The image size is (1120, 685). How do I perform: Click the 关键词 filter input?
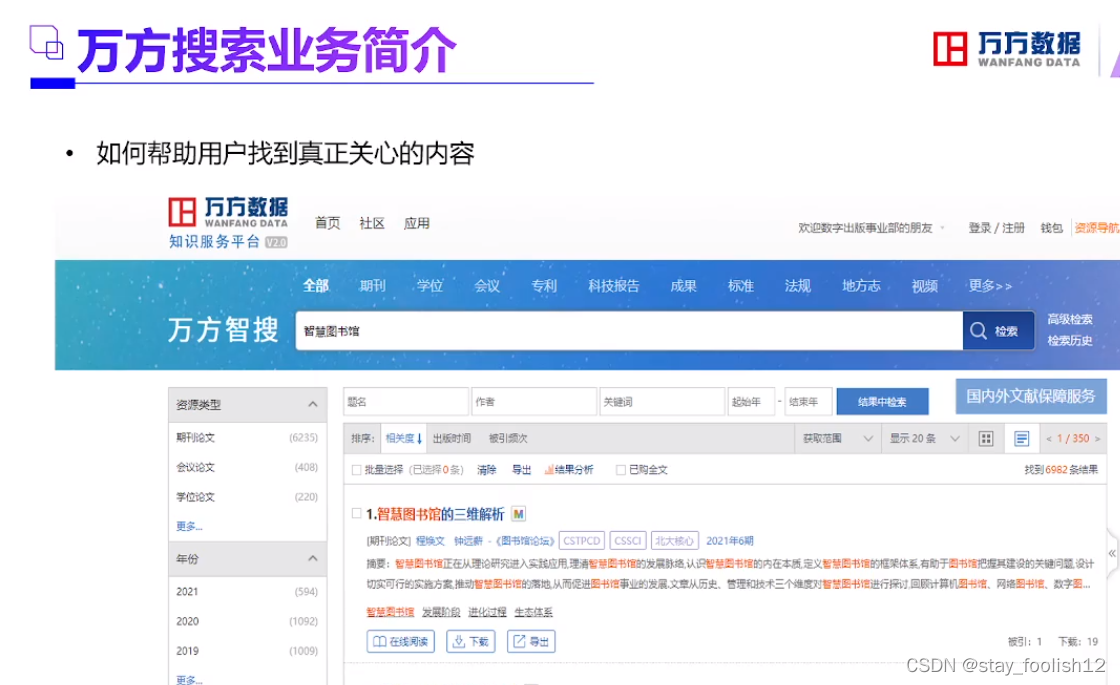662,401
